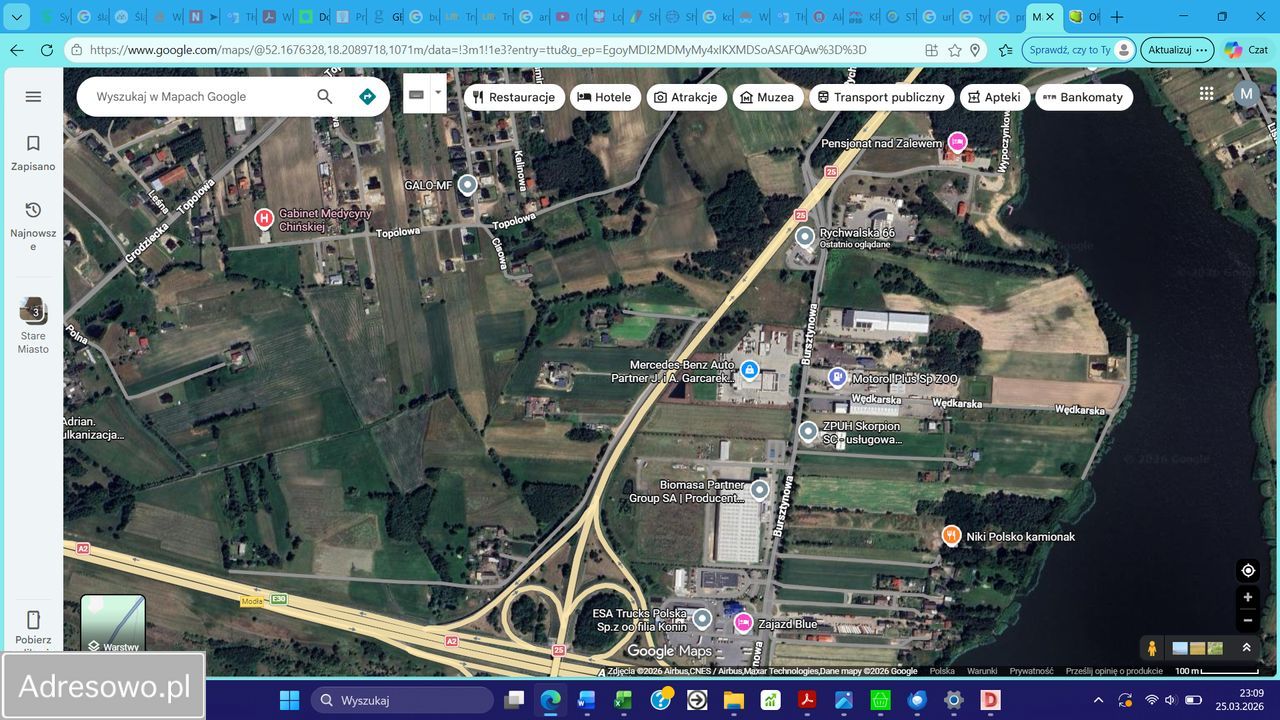
Task: Open File Explorer from the taskbar
Action: pyautogui.click(x=734, y=700)
